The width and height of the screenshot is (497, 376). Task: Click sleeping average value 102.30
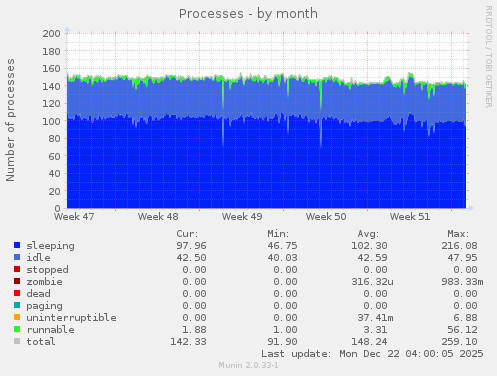[369, 246]
